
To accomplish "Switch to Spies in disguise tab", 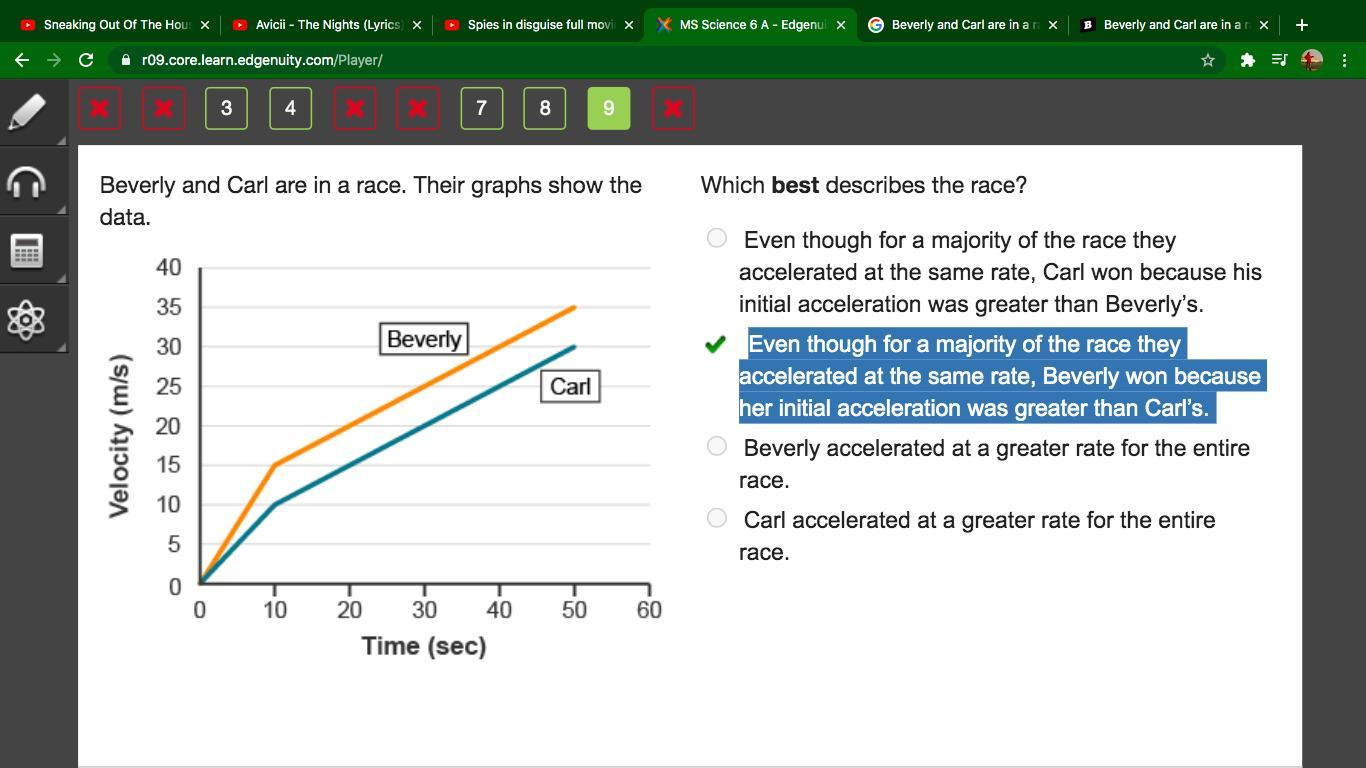I will (x=538, y=25).
